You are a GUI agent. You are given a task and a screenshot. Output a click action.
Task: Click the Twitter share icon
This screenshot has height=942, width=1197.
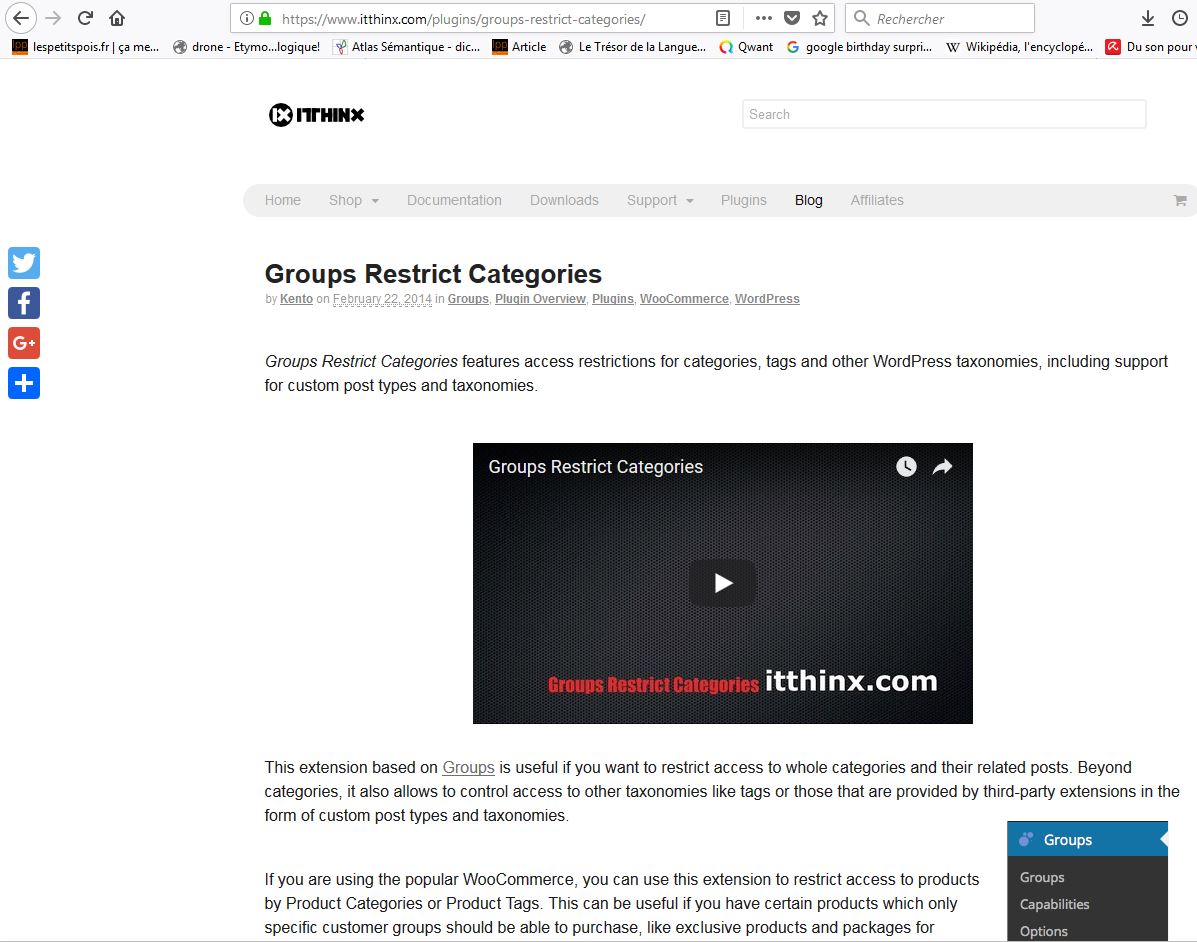point(24,263)
